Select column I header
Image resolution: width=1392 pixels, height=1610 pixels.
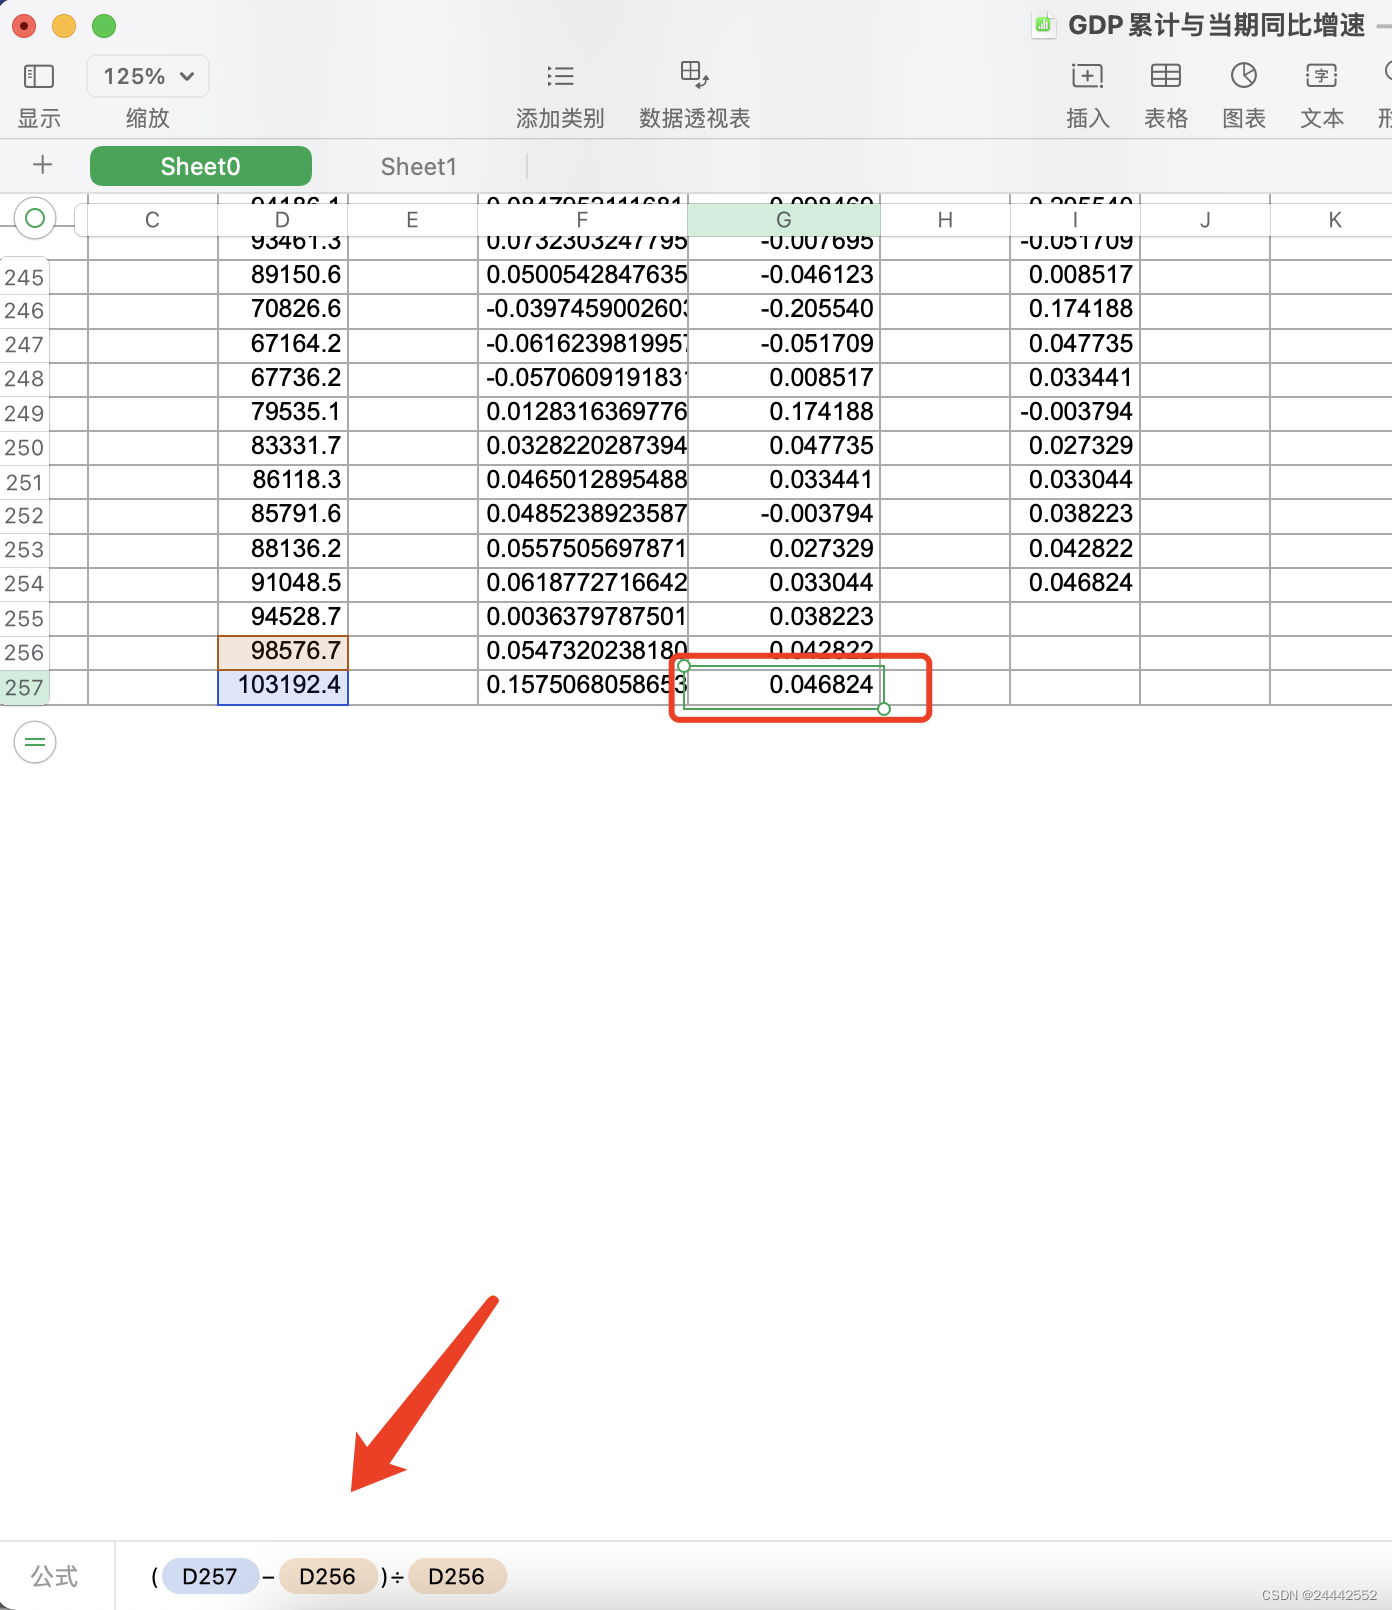pos(1074,220)
